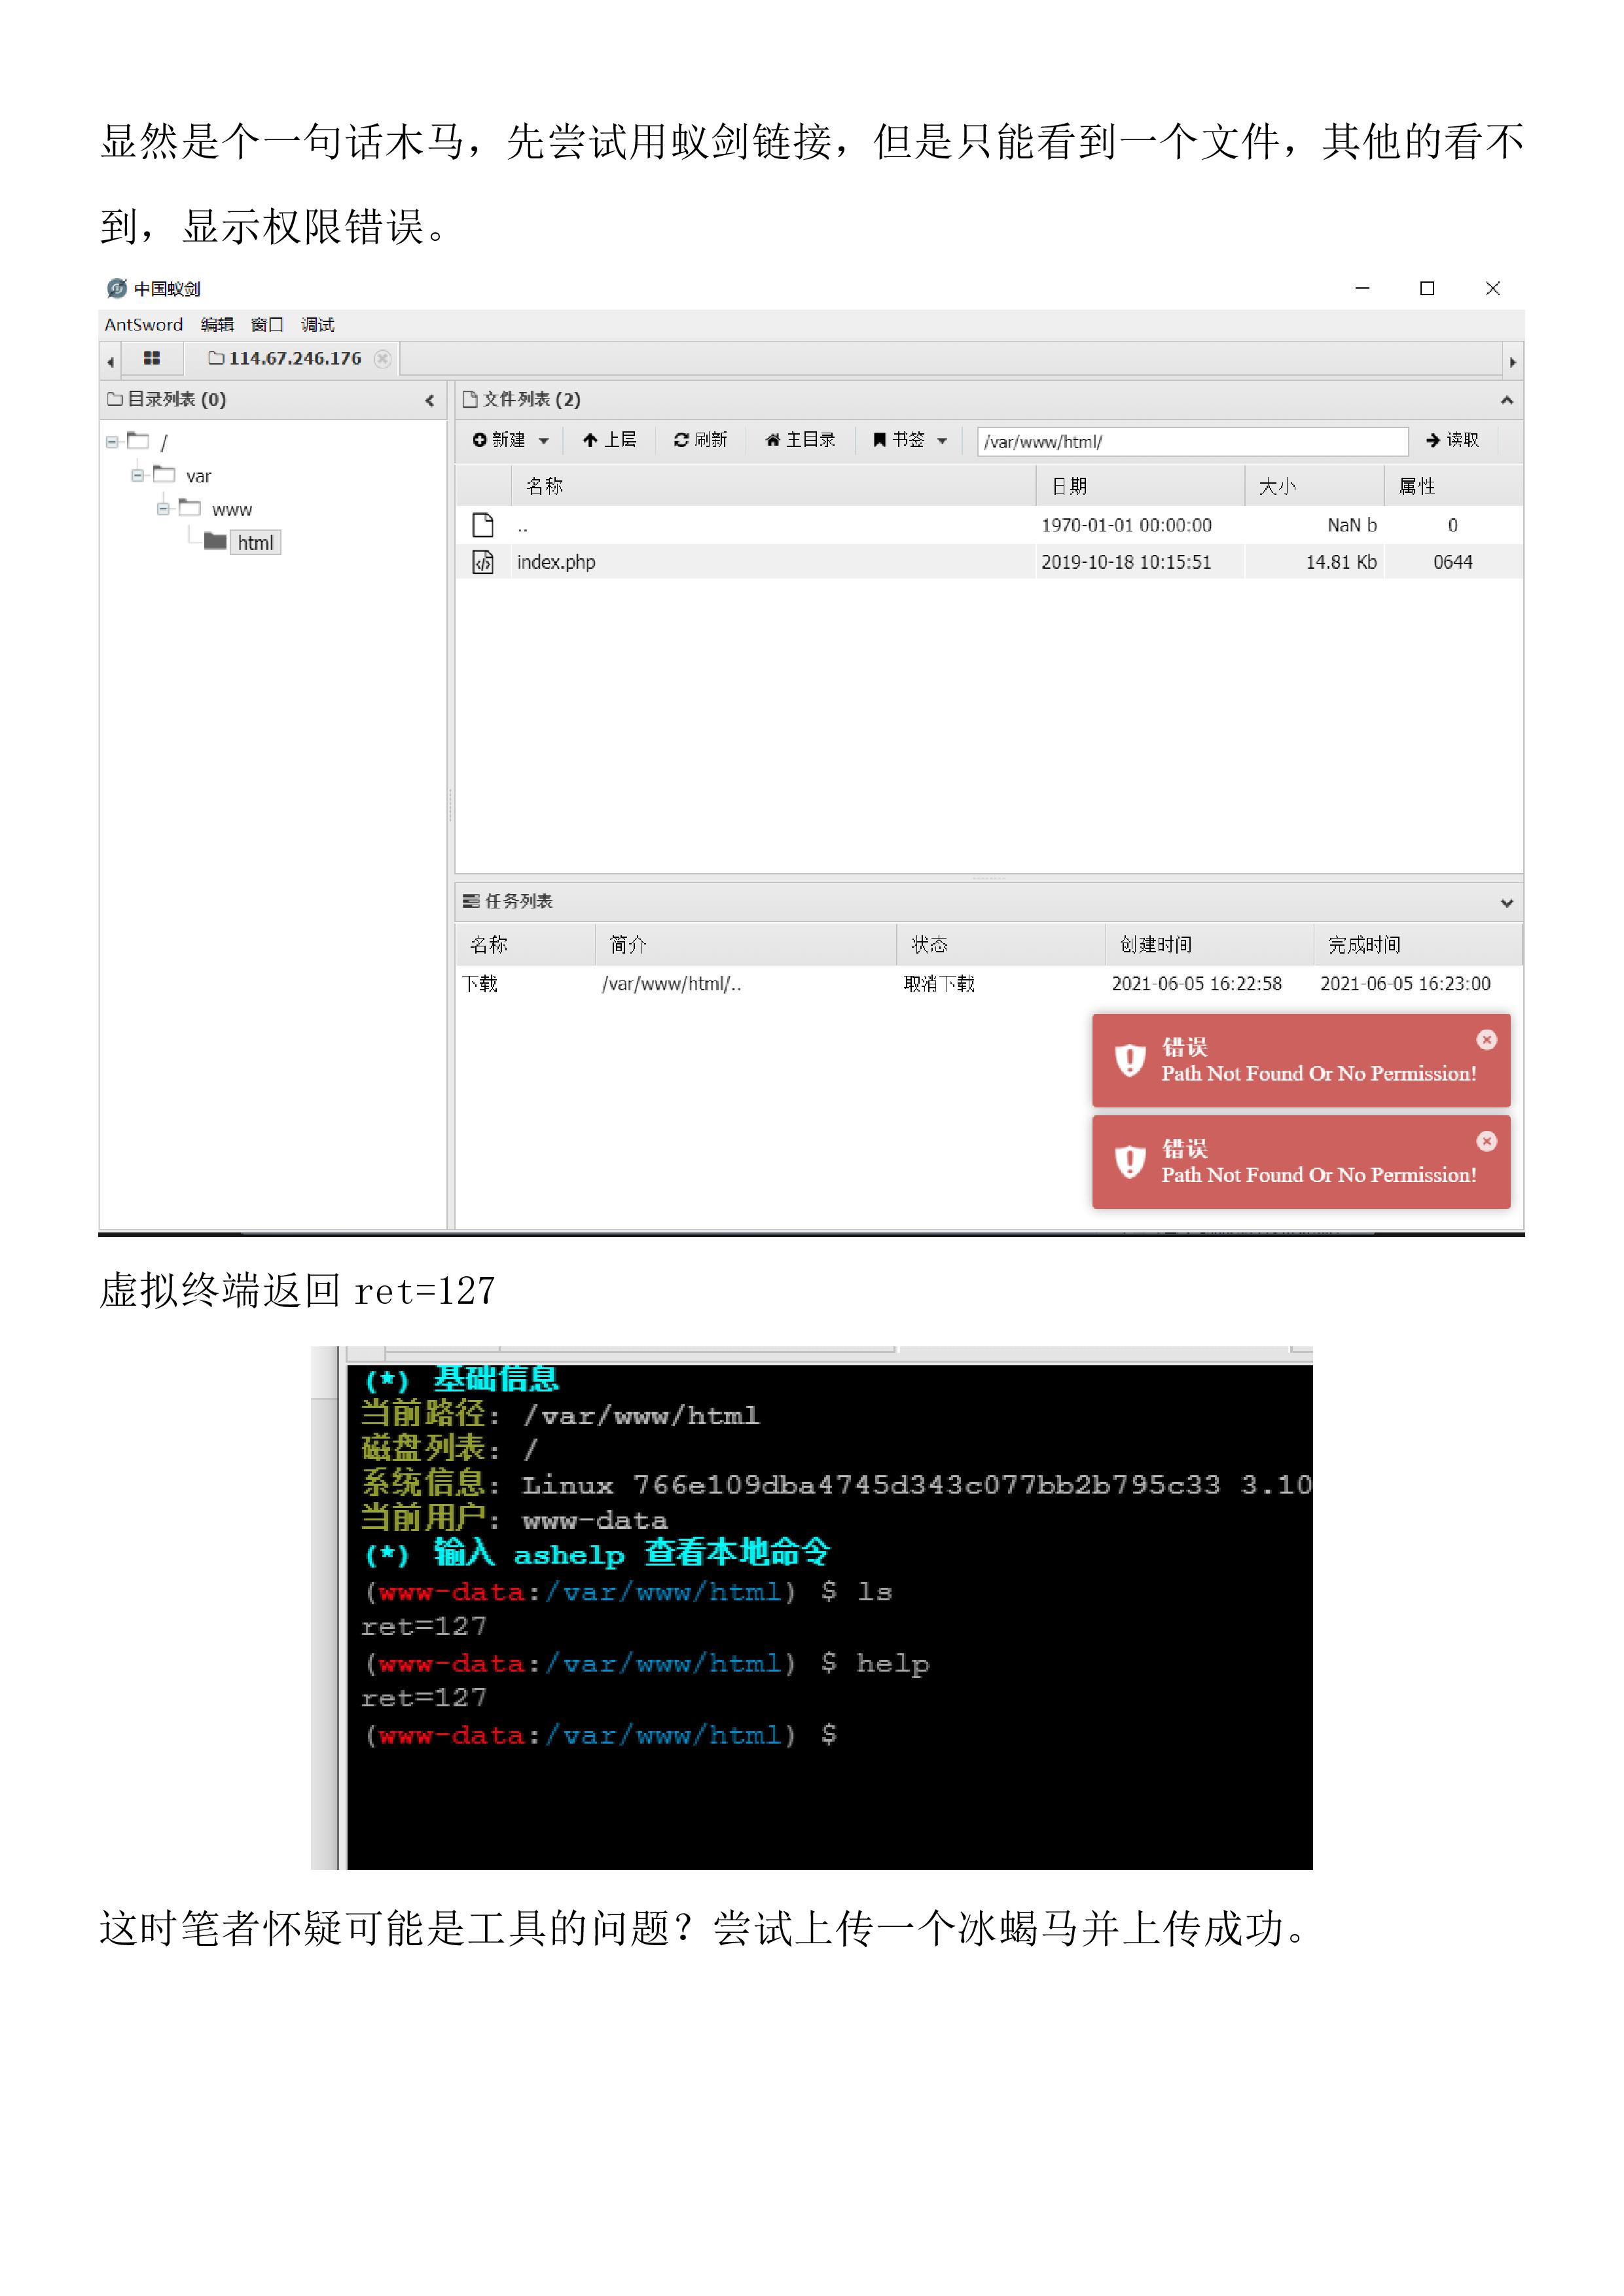The height and width of the screenshot is (2296, 1624).
Task: Sort files by 日期 column
Action: coord(1140,486)
